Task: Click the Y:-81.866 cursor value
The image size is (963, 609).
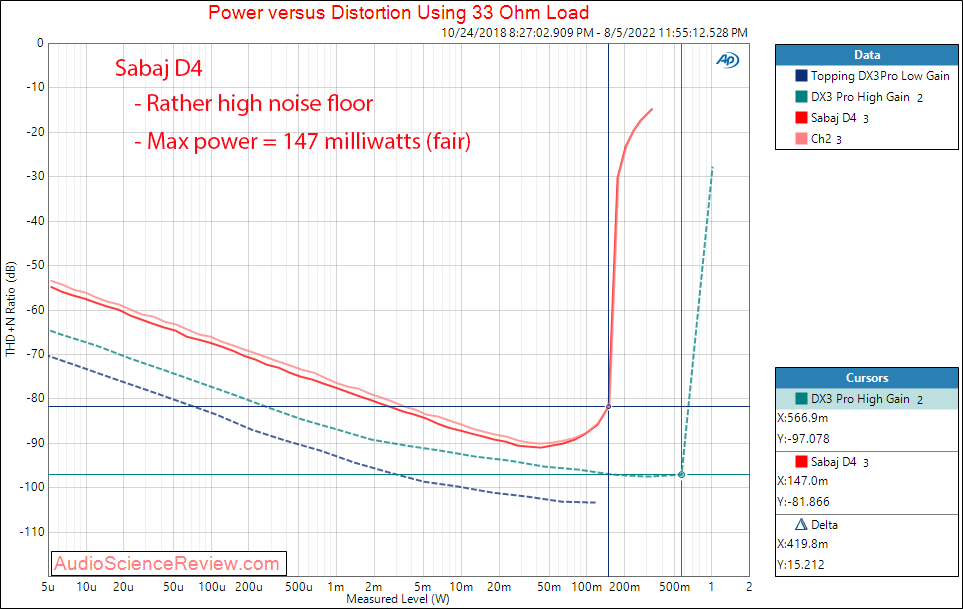Action: point(803,502)
